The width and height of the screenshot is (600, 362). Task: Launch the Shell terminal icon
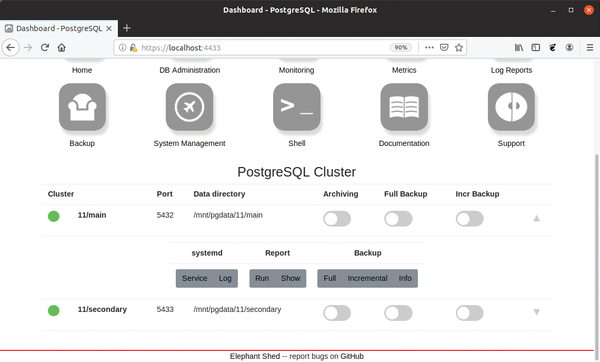point(297,107)
